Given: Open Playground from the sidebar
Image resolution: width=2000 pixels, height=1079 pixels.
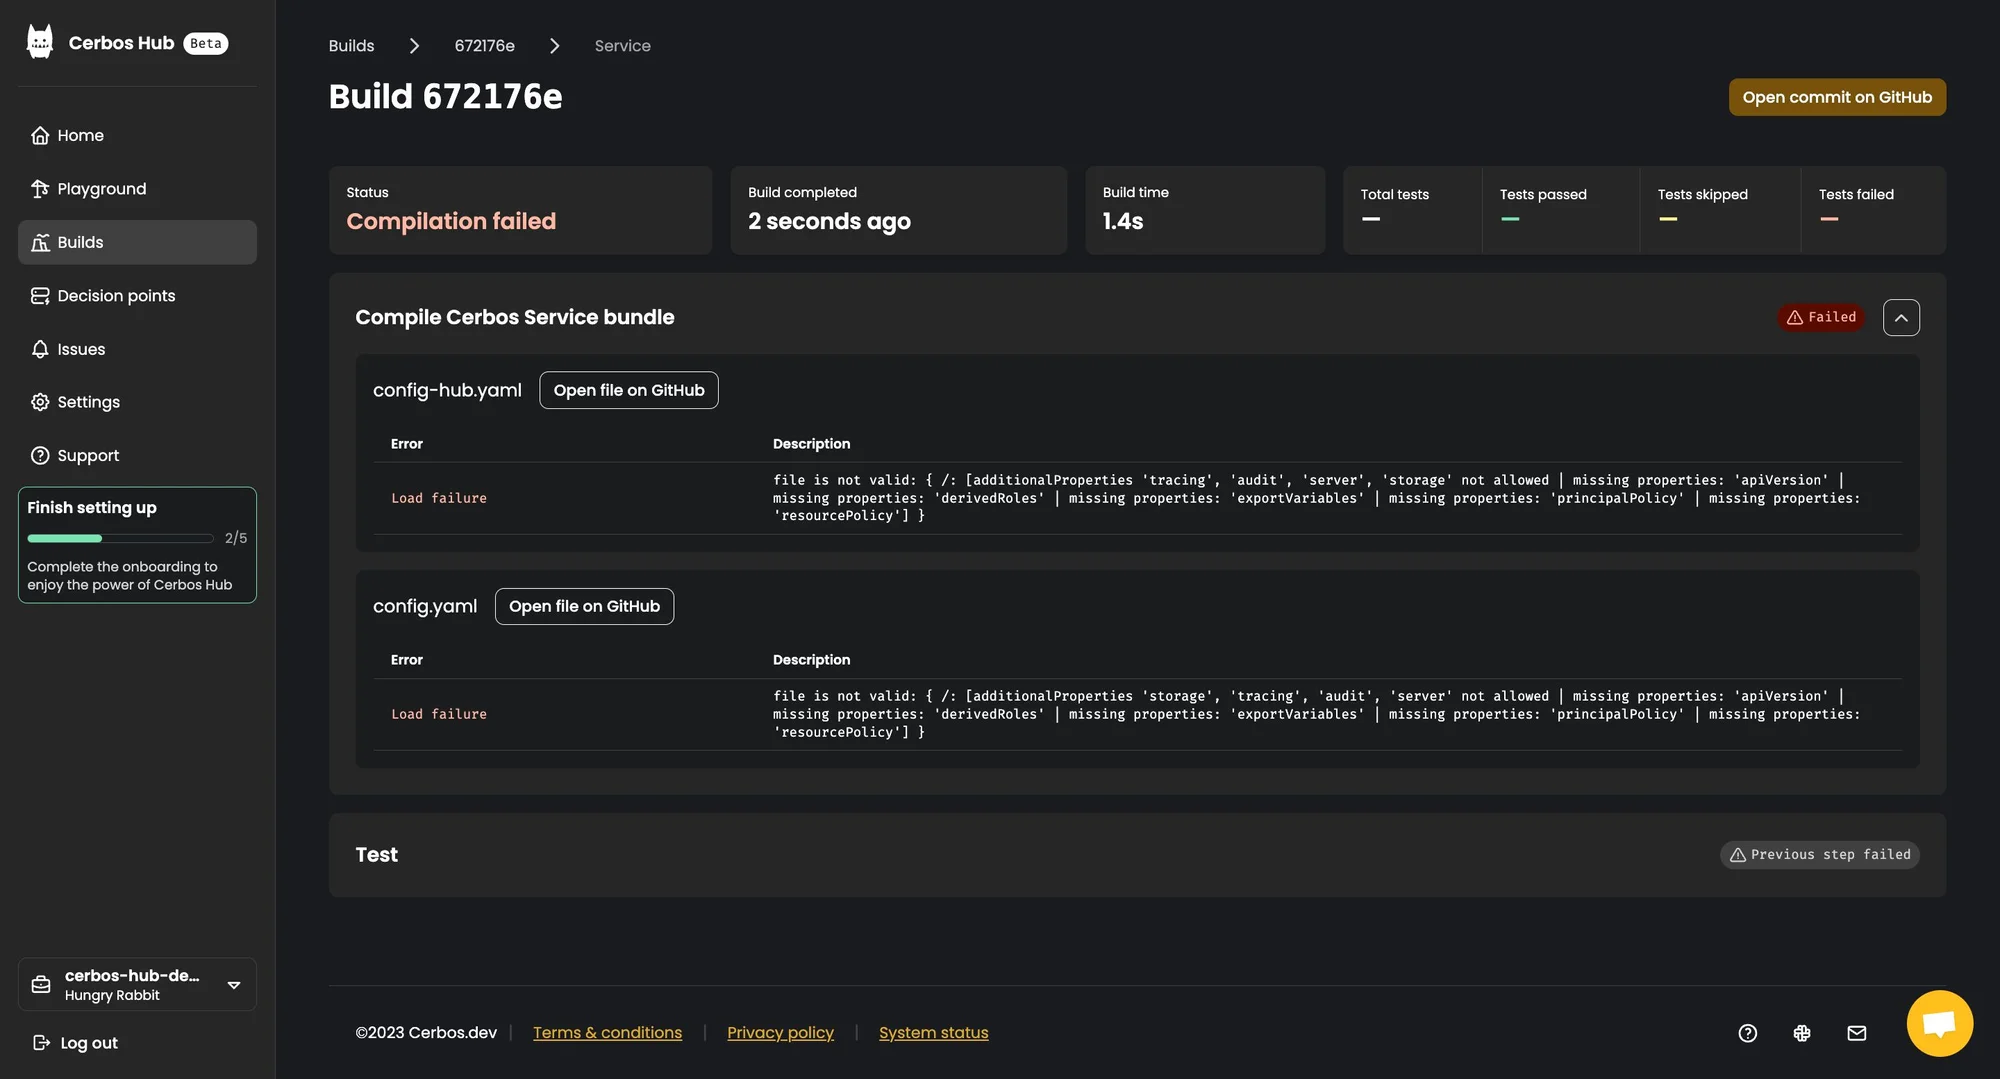Looking at the screenshot, I should (101, 189).
